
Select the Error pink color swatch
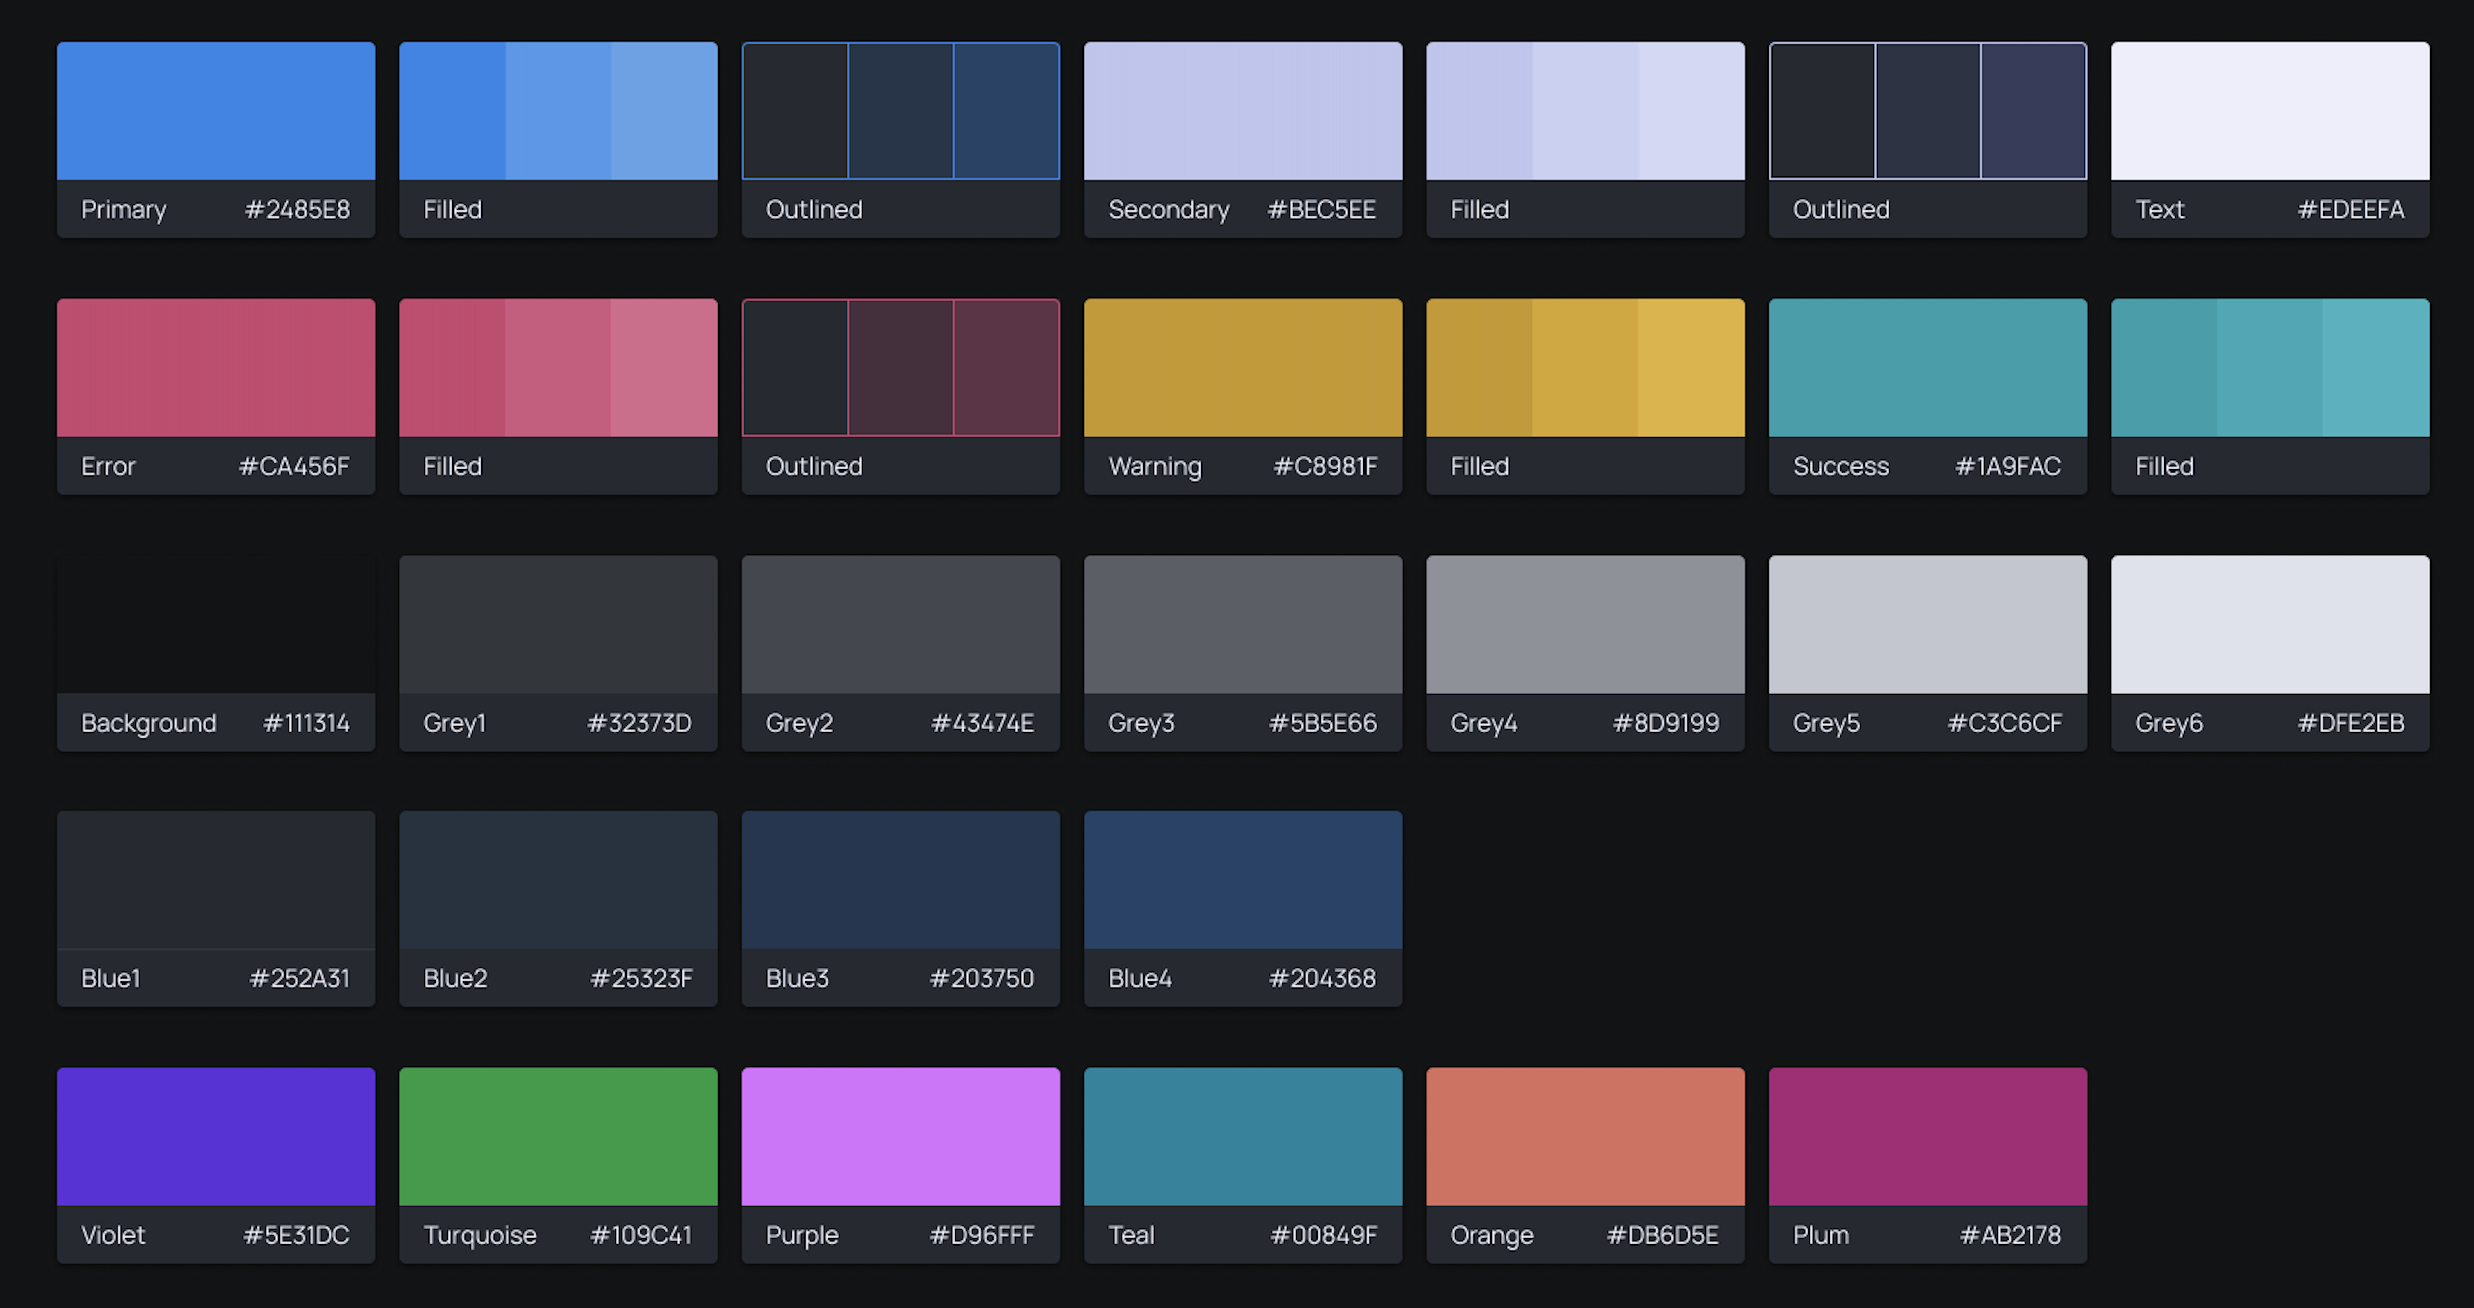pos(216,368)
